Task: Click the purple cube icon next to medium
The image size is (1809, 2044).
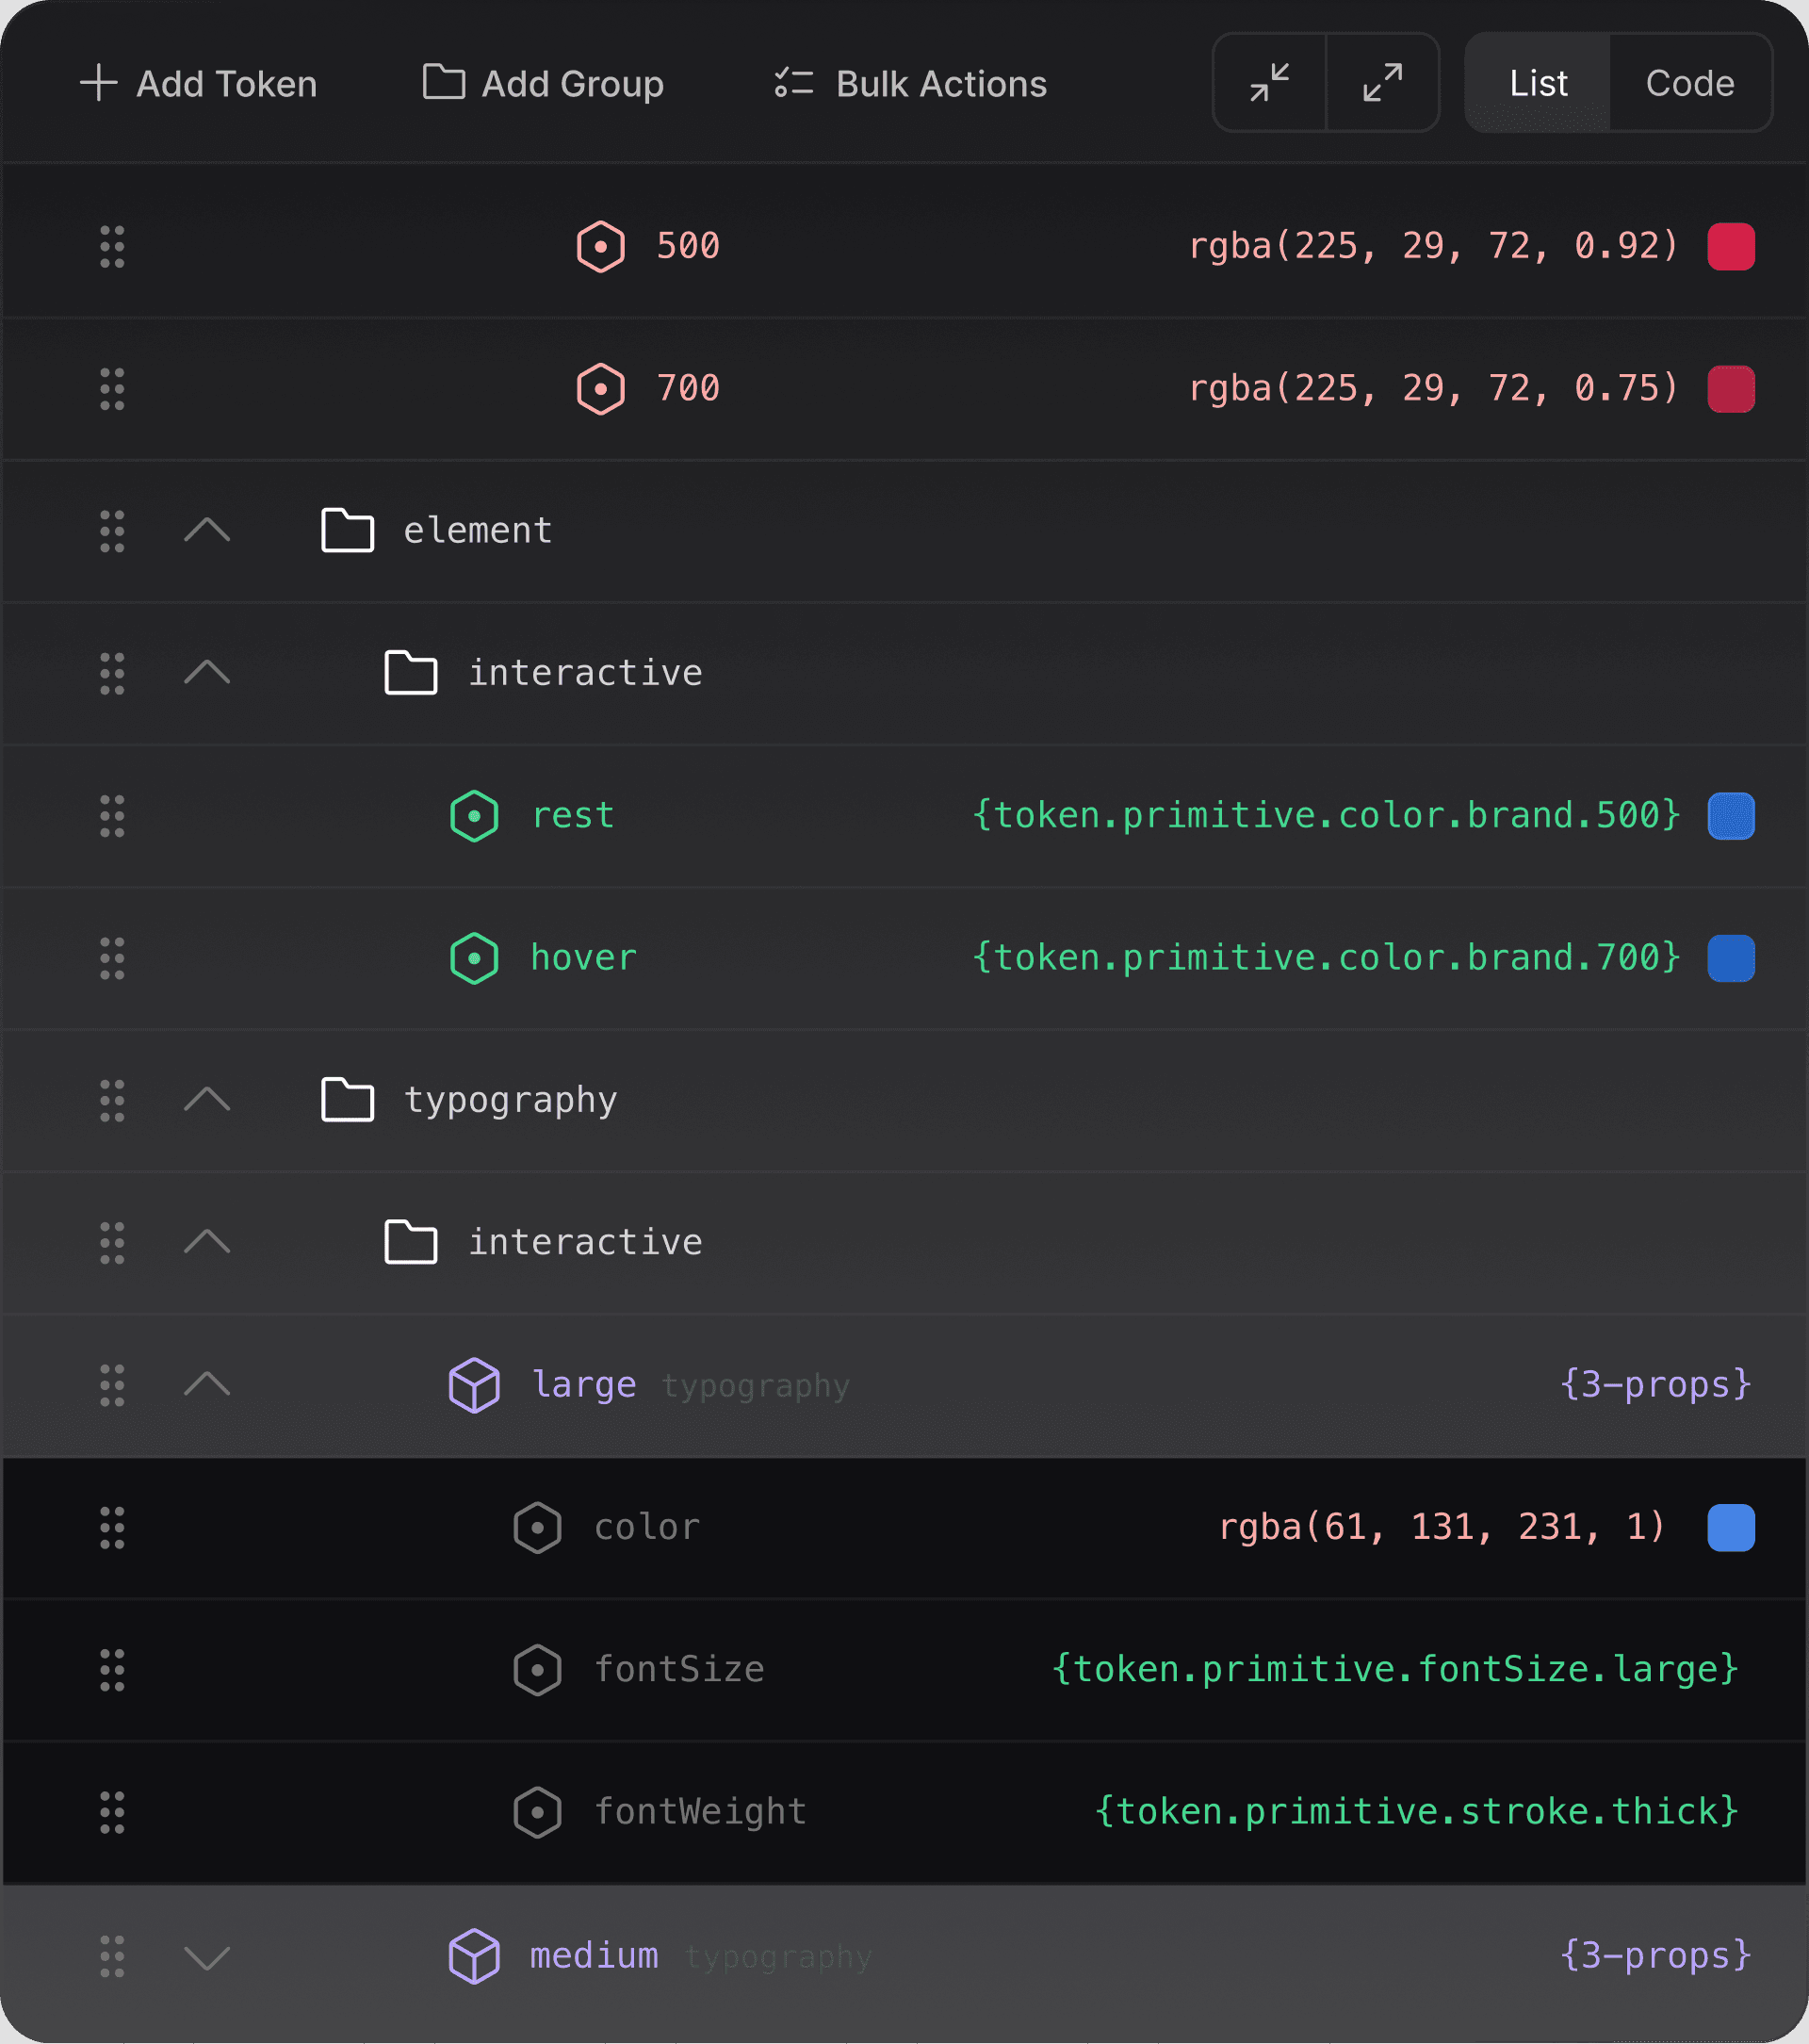Action: coord(474,1956)
